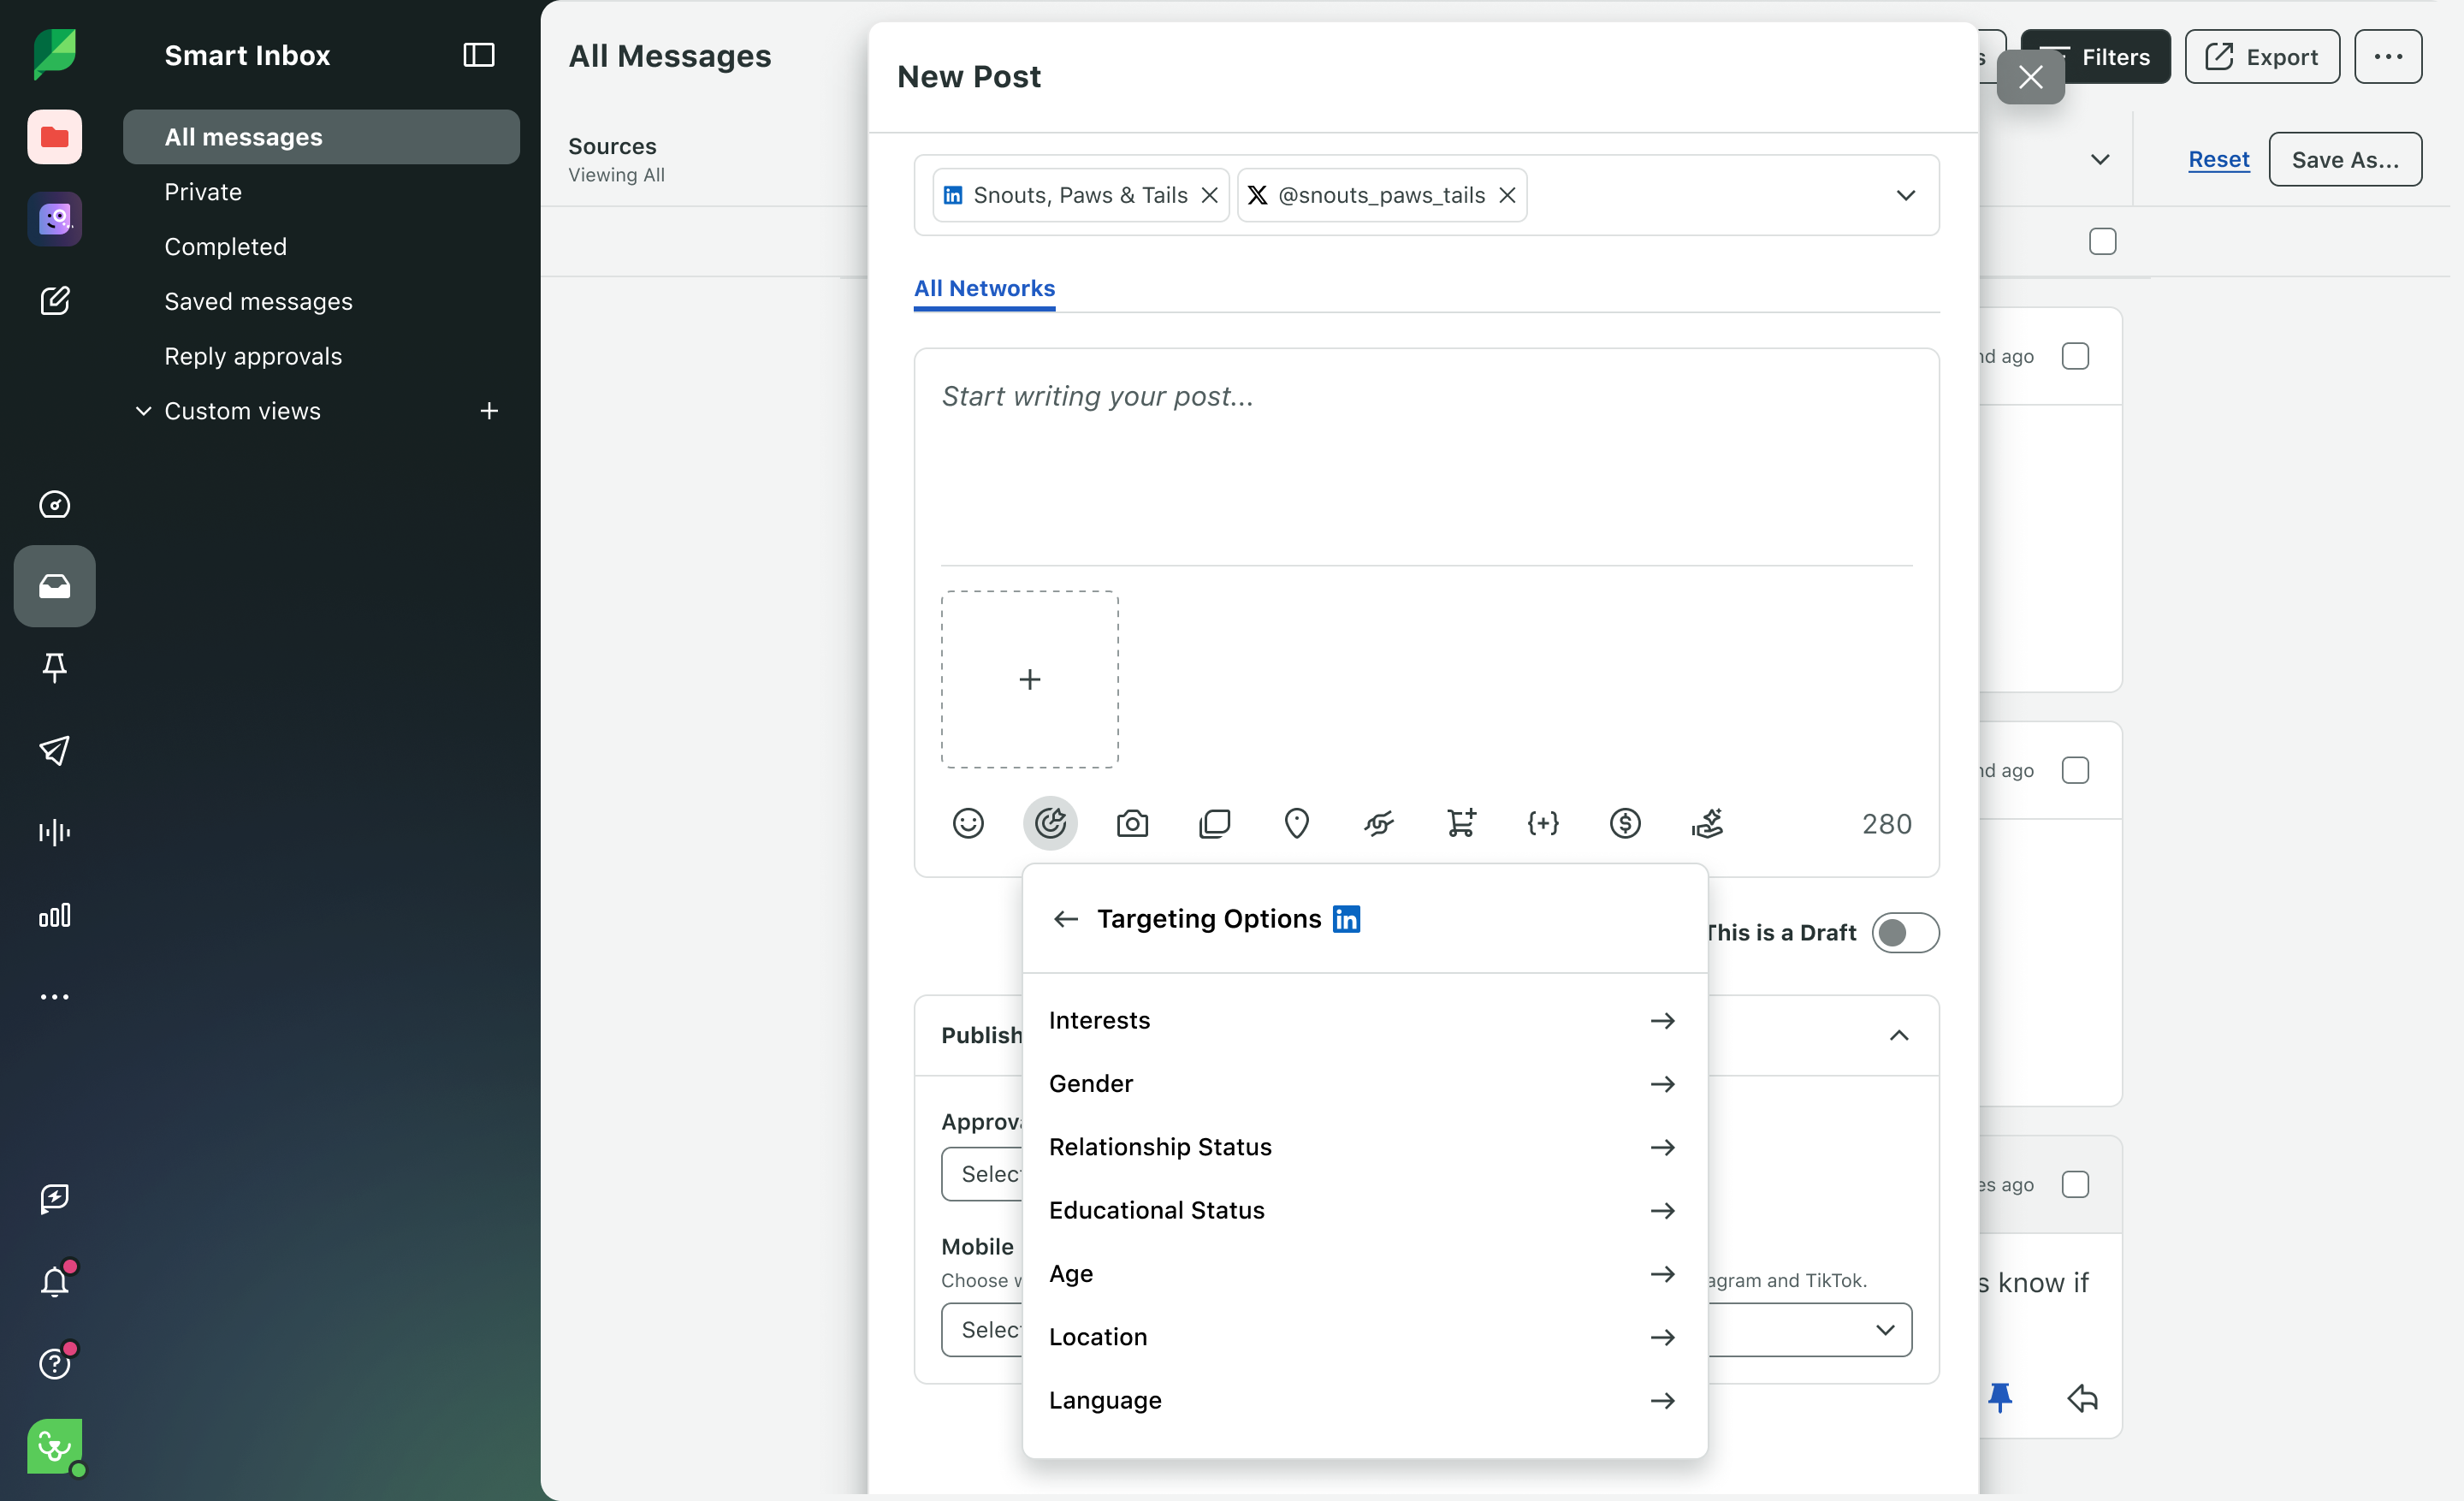This screenshot has height=1501, width=2464.
Task: Check the checkbox next to the first message
Action: [x=2076, y=355]
